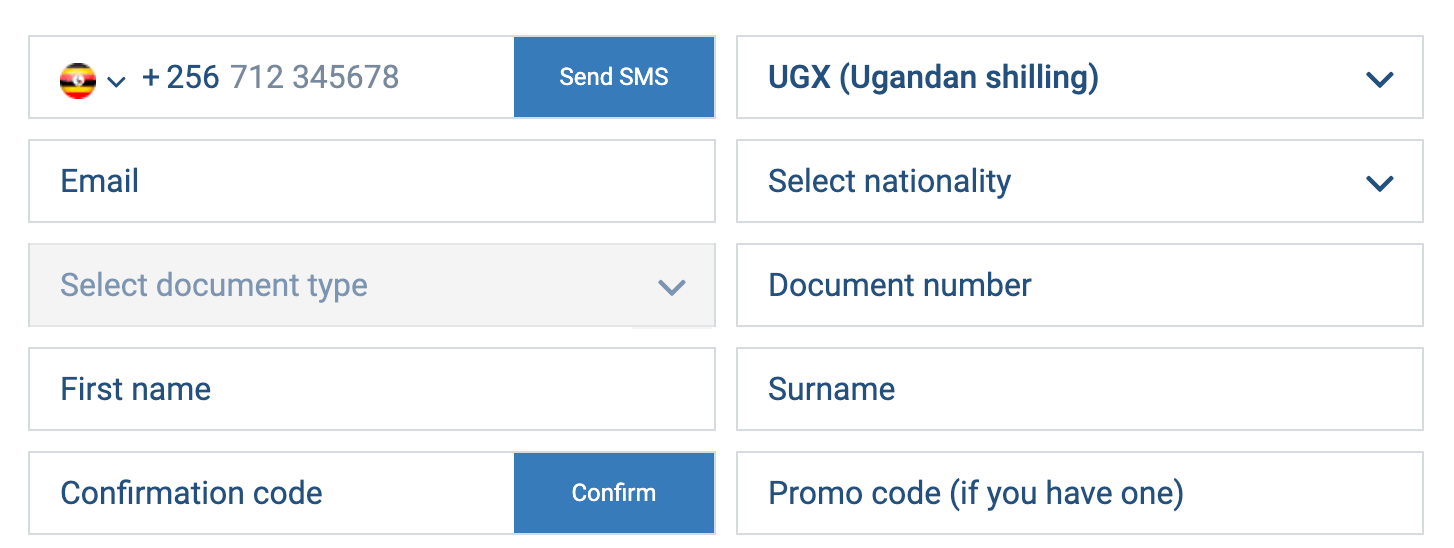This screenshot has height=548, width=1454.
Task: Click the currency dropdown chevron arrow
Action: coord(1379,79)
